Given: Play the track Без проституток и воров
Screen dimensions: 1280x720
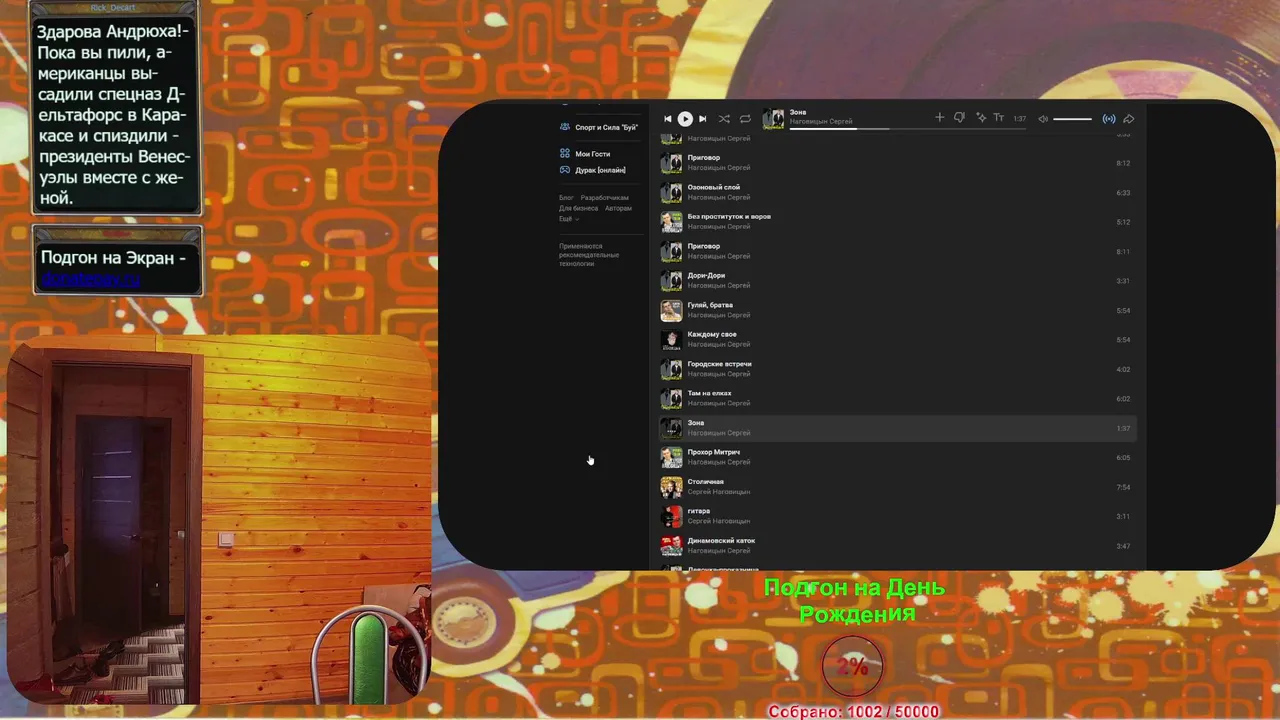Looking at the screenshot, I should click(x=897, y=222).
